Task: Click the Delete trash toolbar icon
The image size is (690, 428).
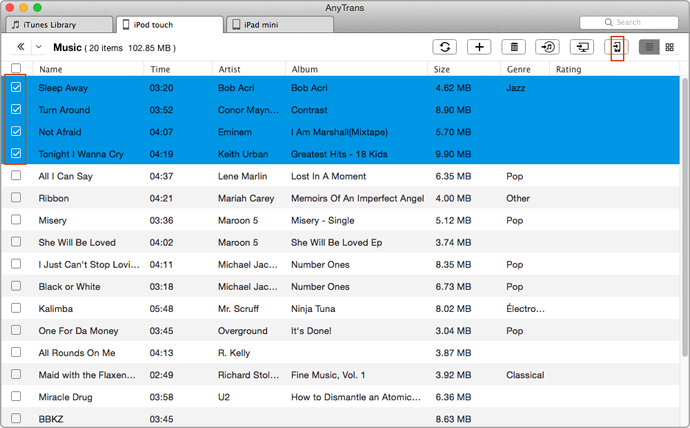Action: [x=514, y=47]
